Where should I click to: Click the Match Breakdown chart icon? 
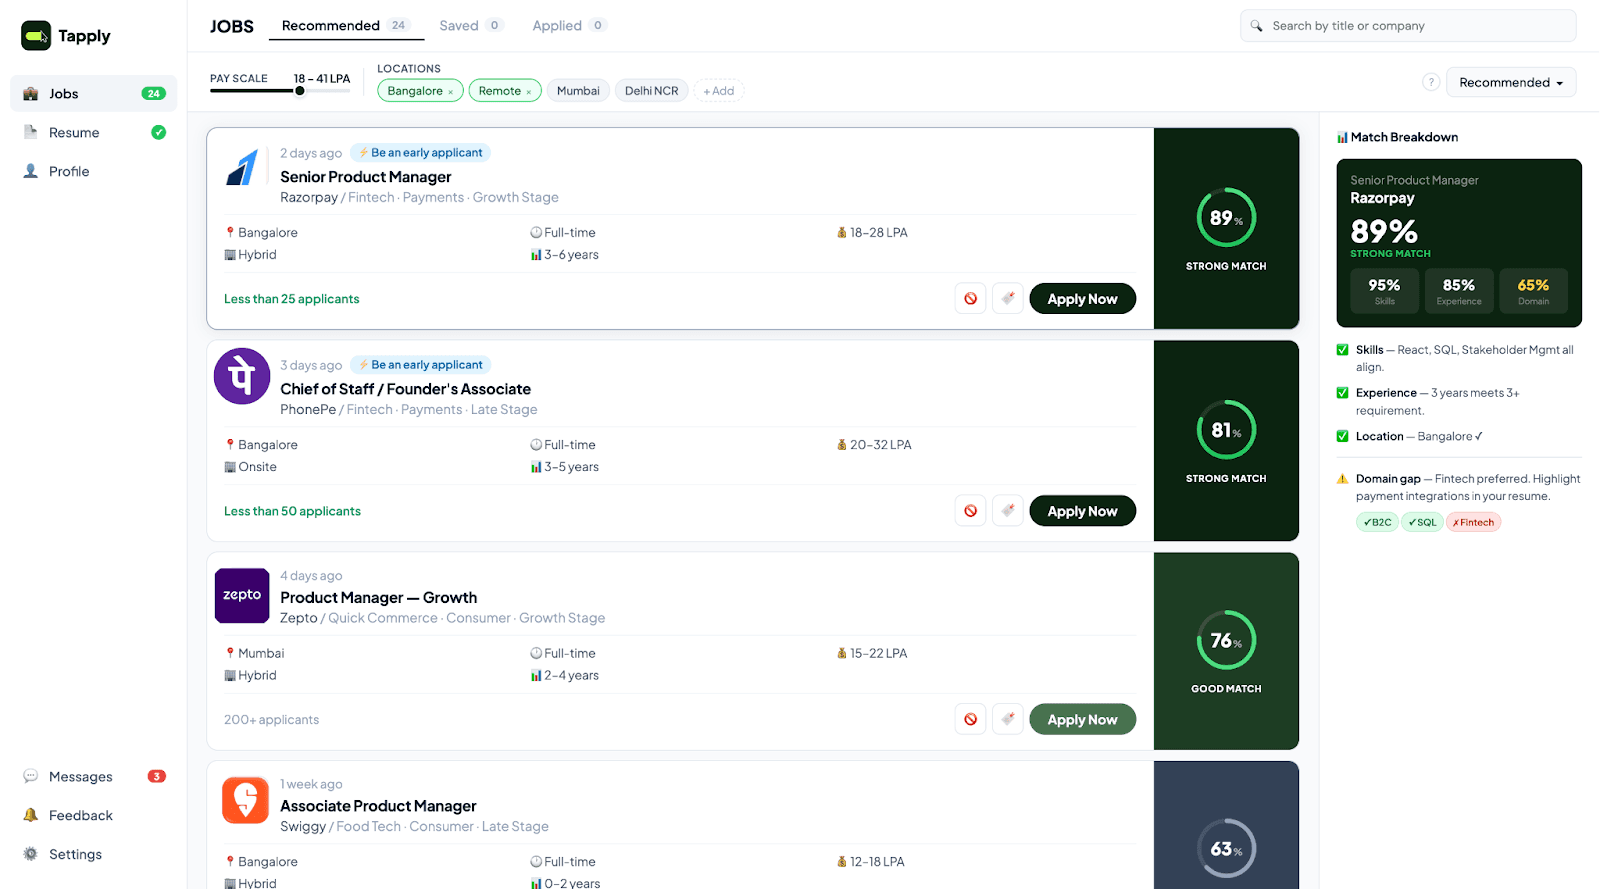point(1342,138)
